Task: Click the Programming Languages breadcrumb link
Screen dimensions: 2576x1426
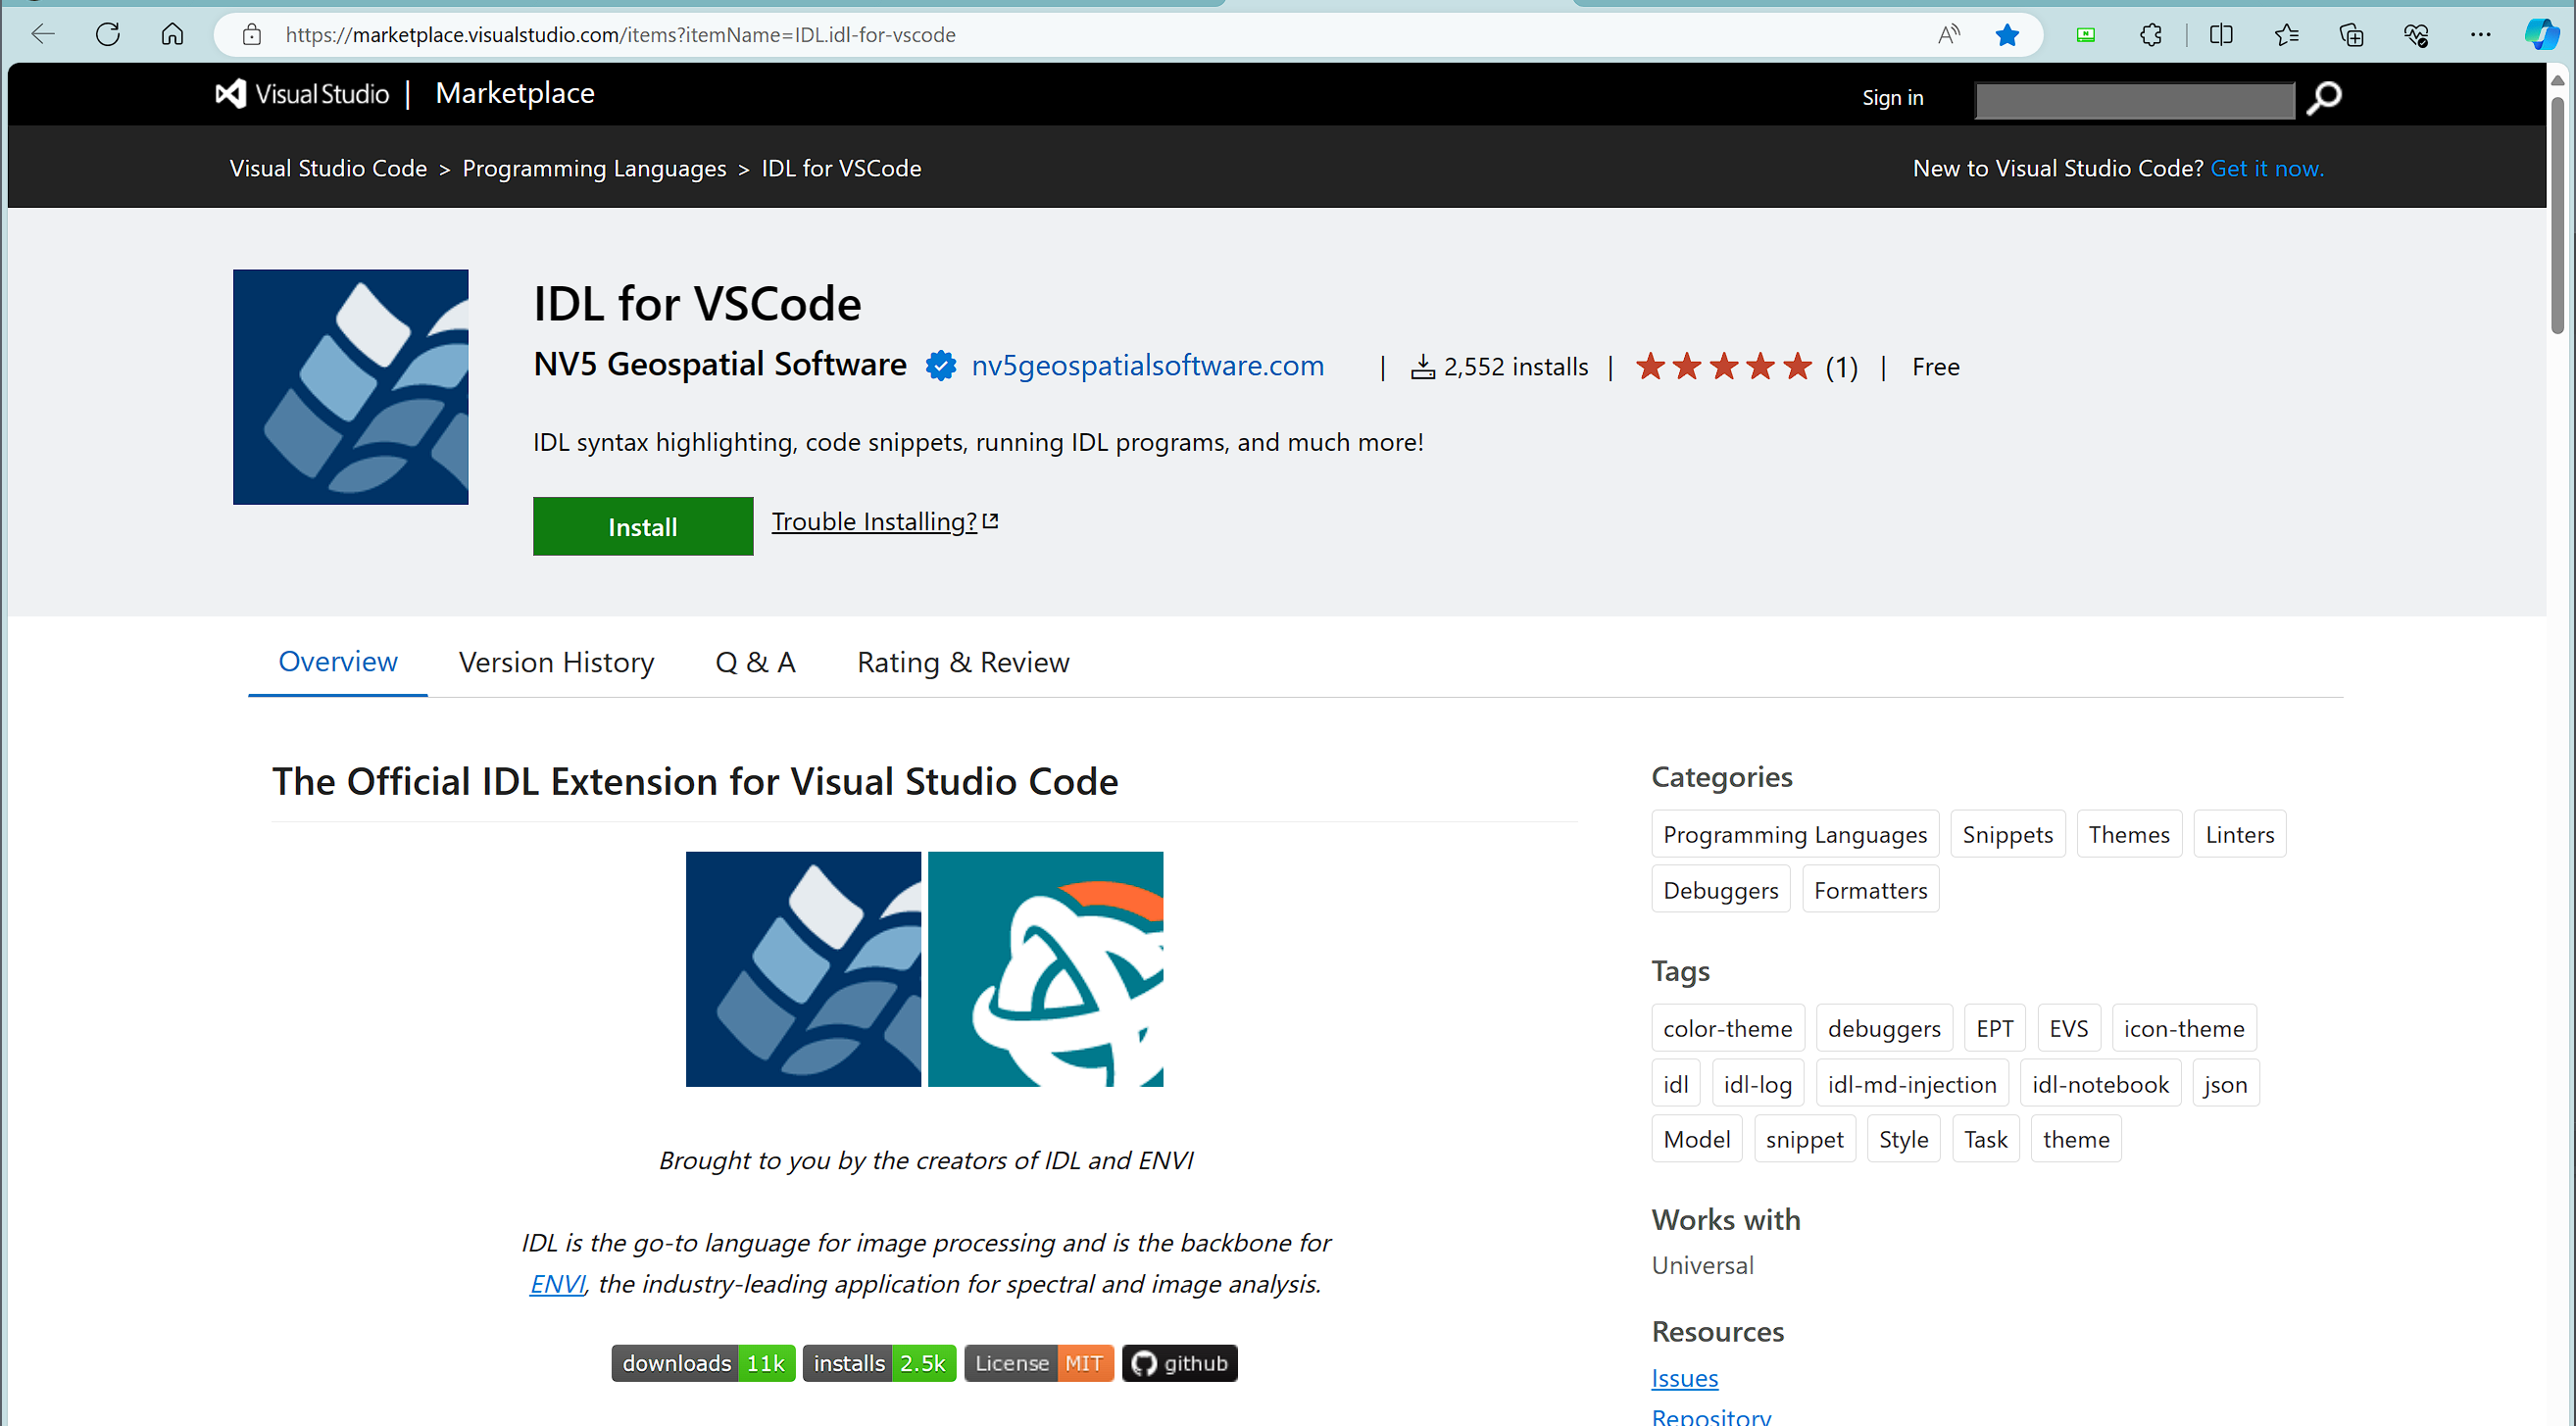Action: click(x=594, y=168)
